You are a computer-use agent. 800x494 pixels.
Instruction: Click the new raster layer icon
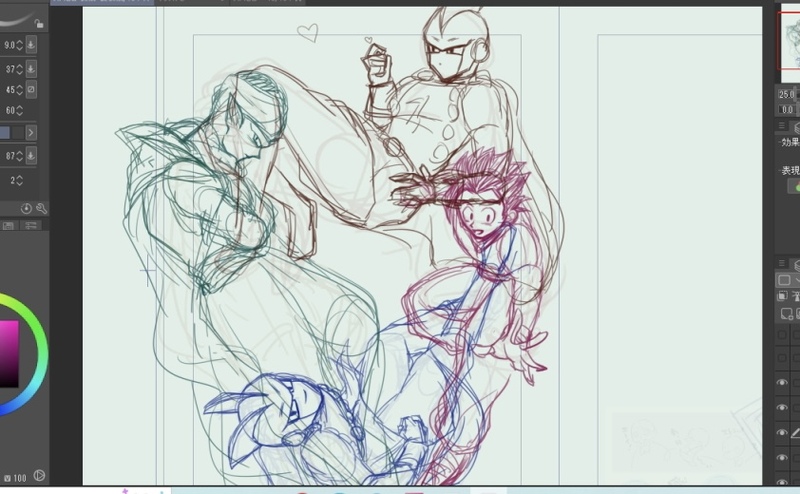click(x=787, y=313)
